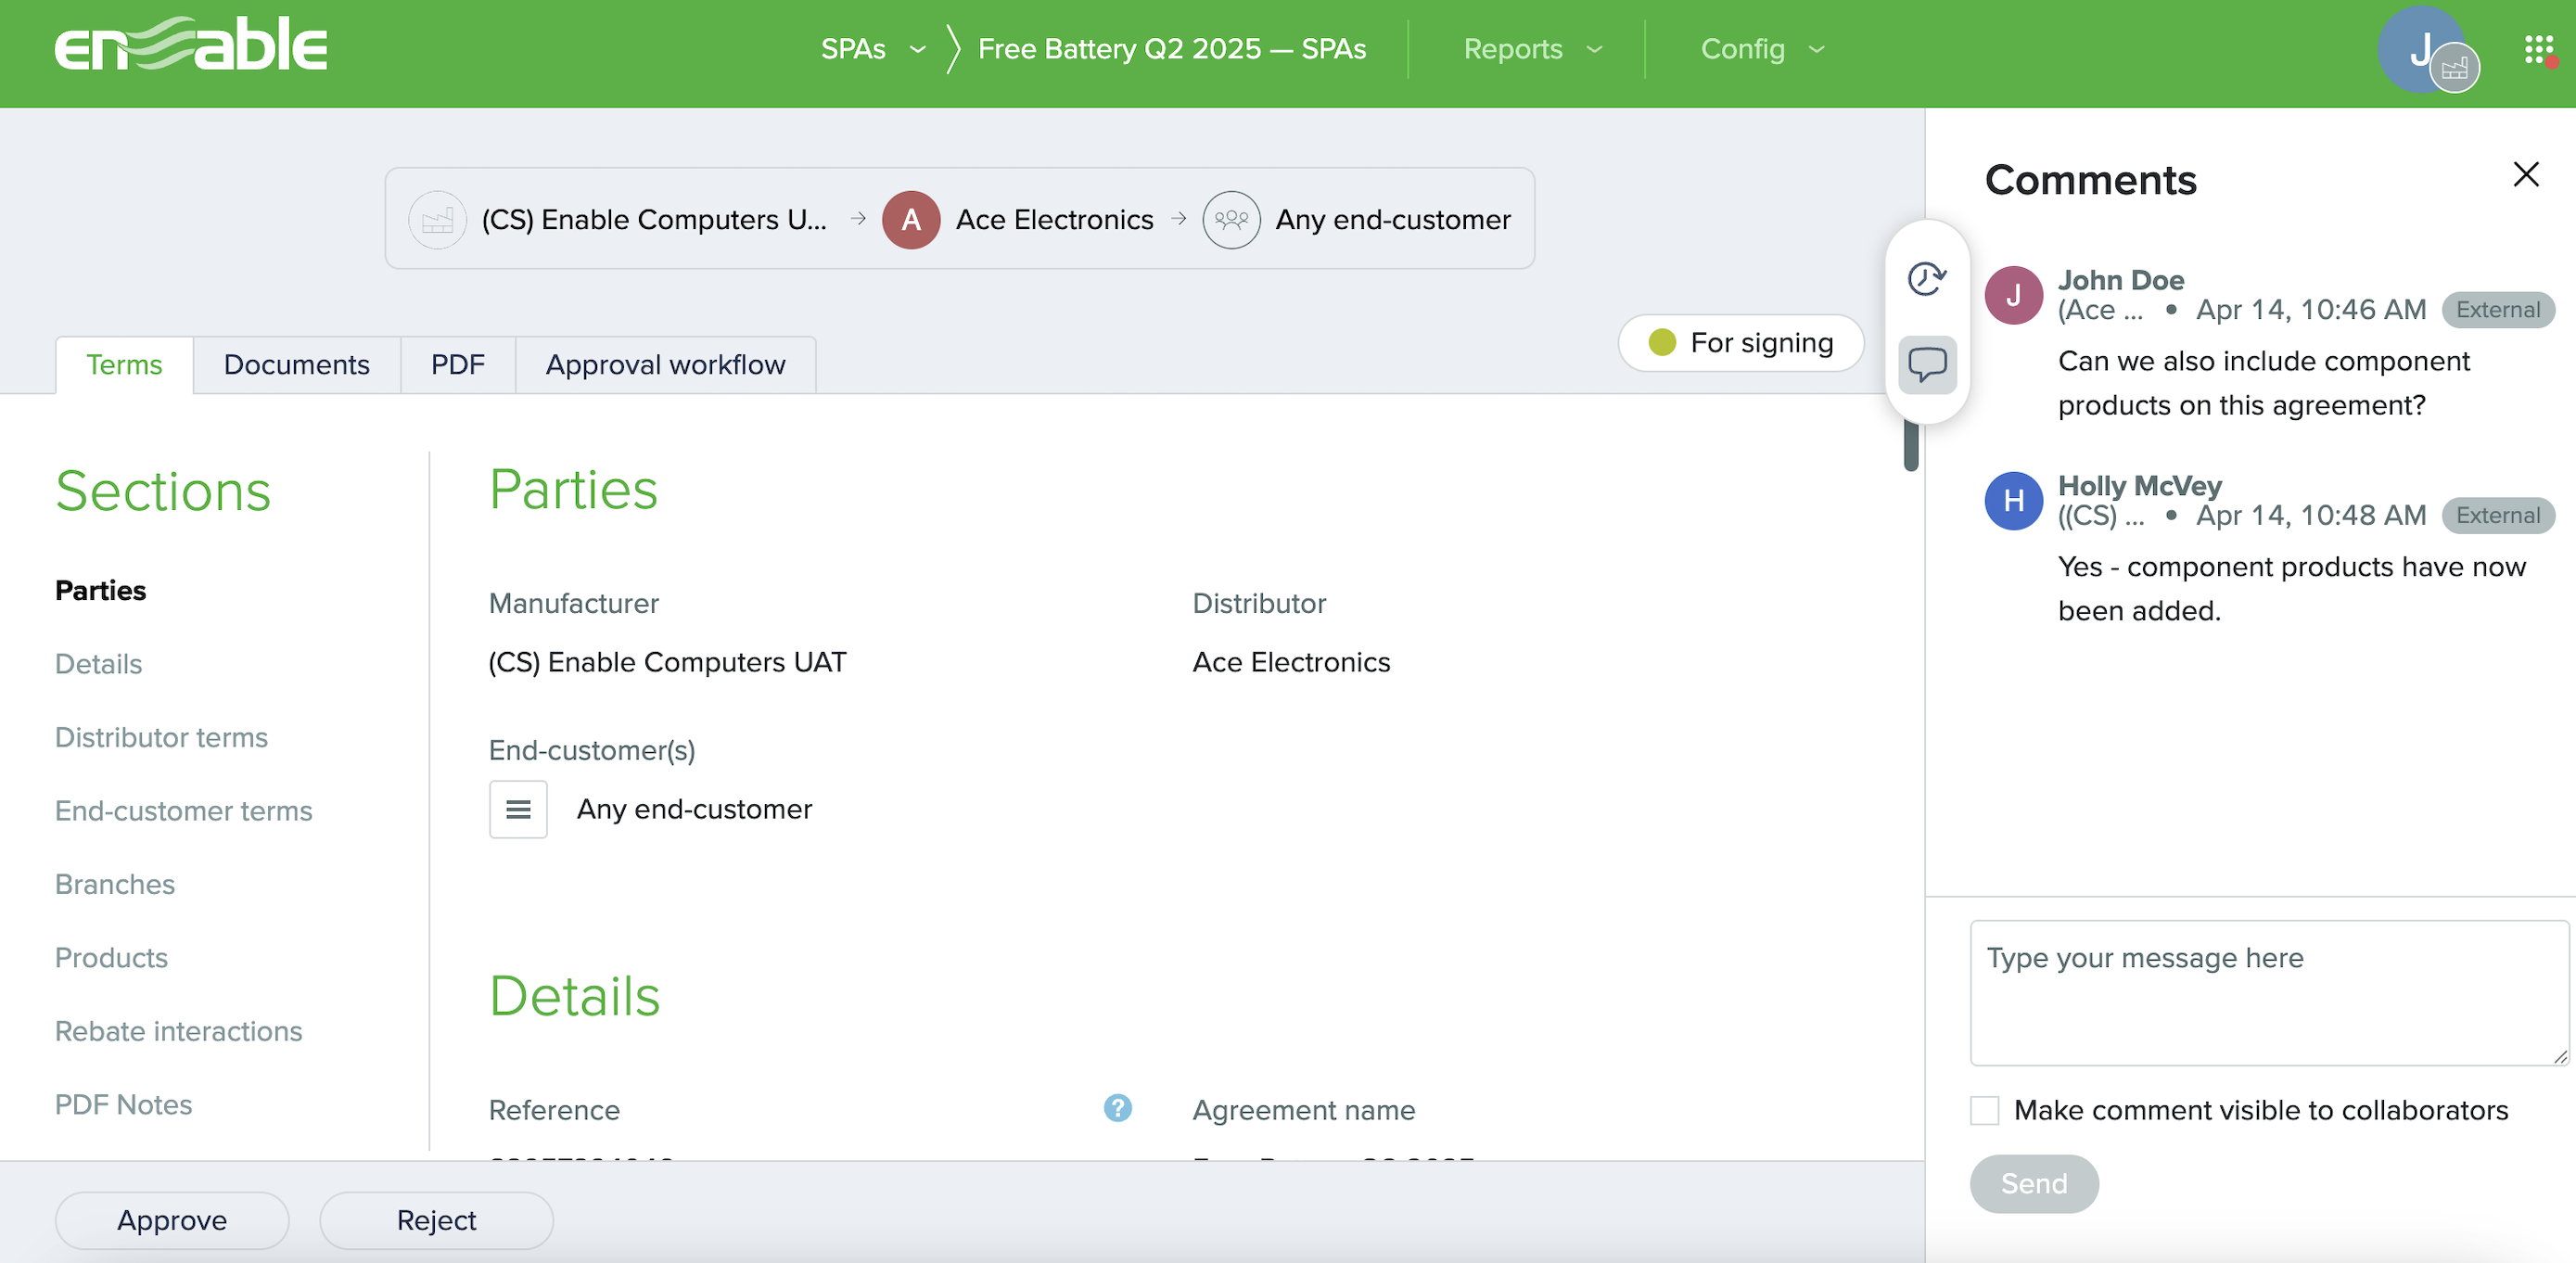
Task: Click External badge on John Doe's comment
Action: pos(2497,310)
